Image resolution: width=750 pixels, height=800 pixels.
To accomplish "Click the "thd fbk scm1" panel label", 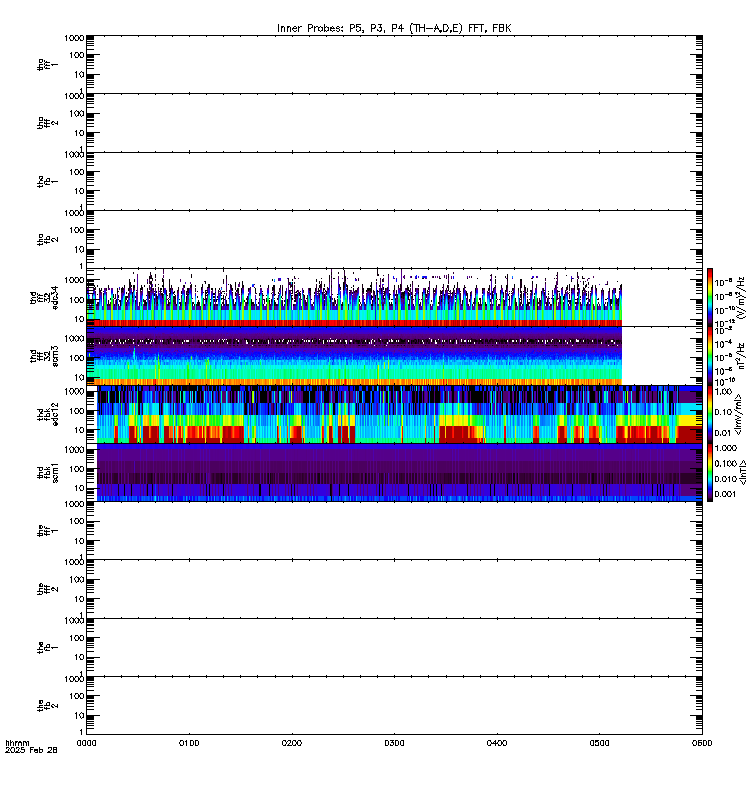I will (47, 472).
